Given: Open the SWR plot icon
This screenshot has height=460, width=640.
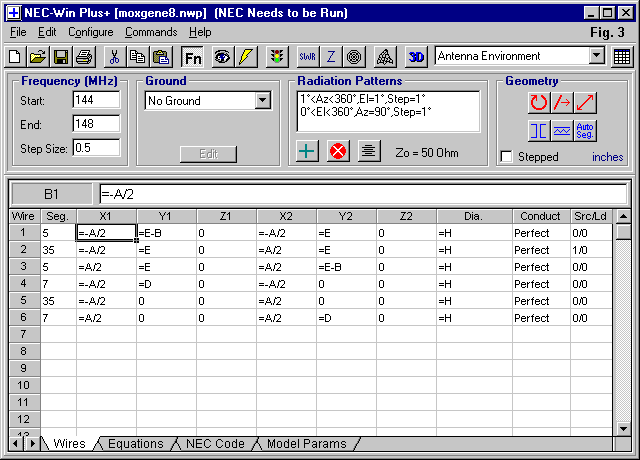Looking at the screenshot, I should click(307, 57).
